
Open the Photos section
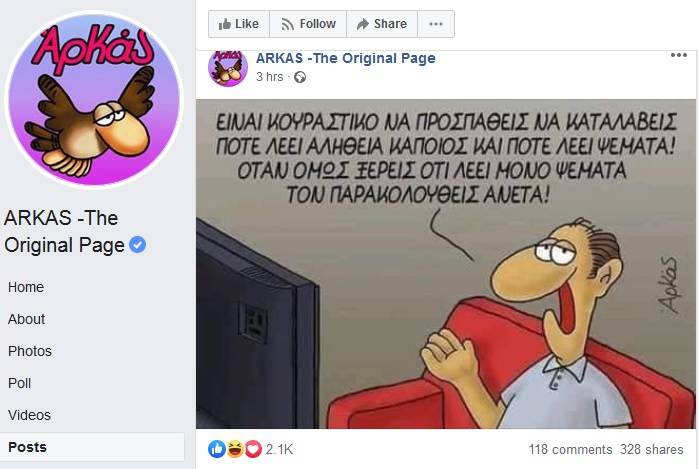coord(30,352)
